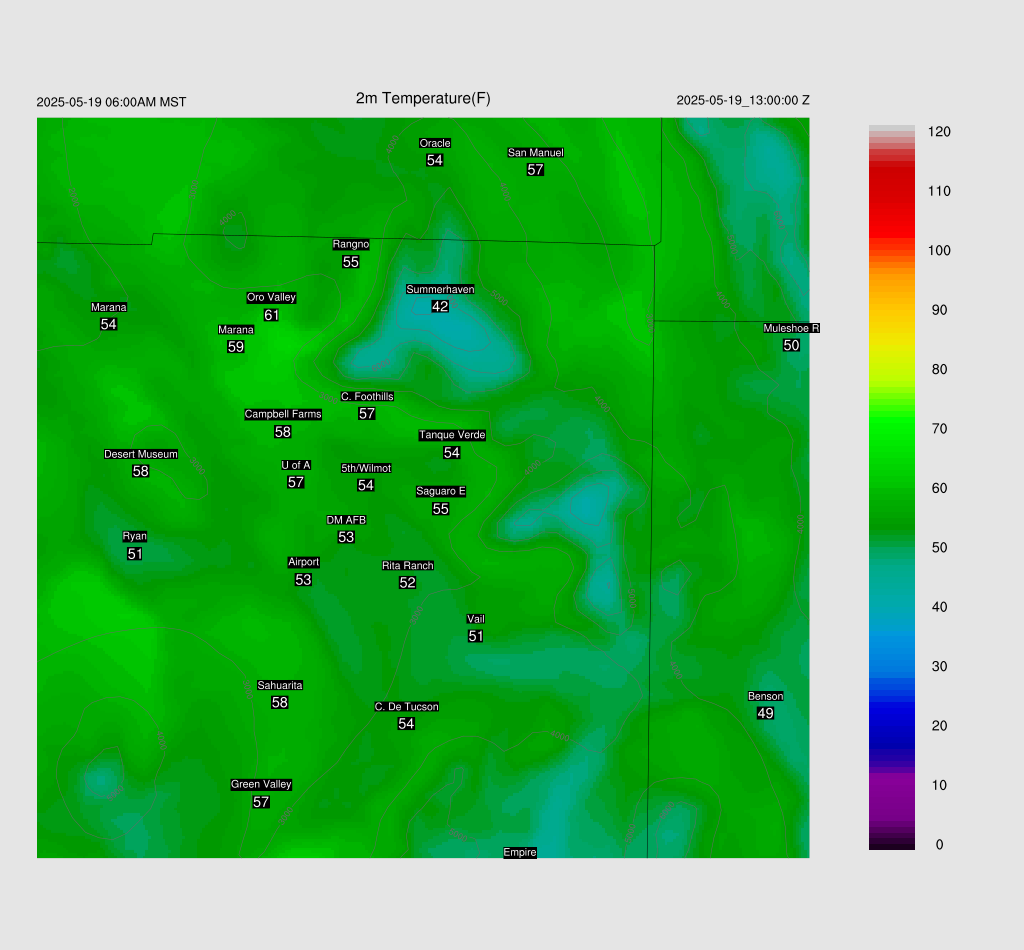Select the DM AFB station label
This screenshot has height=950, width=1024.
point(346,520)
